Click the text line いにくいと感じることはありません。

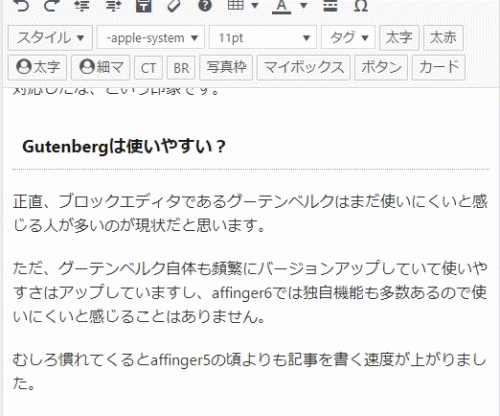[x=139, y=316]
